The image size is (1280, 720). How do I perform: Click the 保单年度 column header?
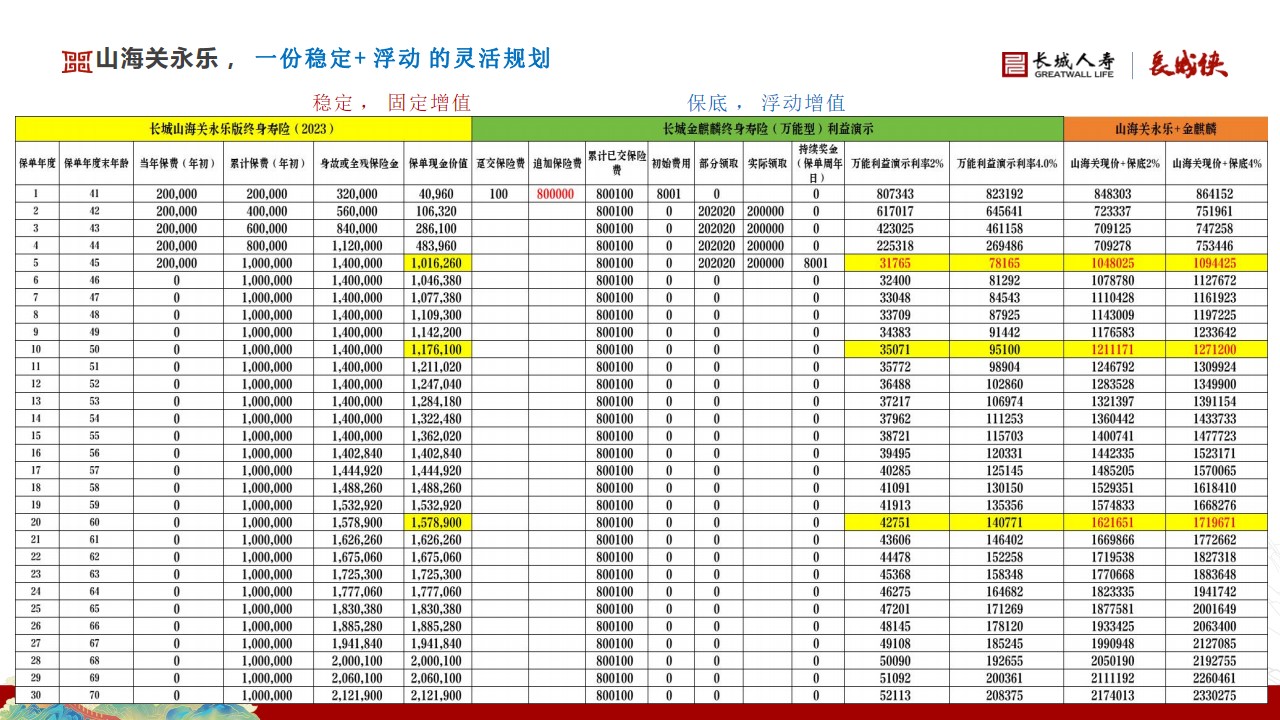click(x=37, y=162)
